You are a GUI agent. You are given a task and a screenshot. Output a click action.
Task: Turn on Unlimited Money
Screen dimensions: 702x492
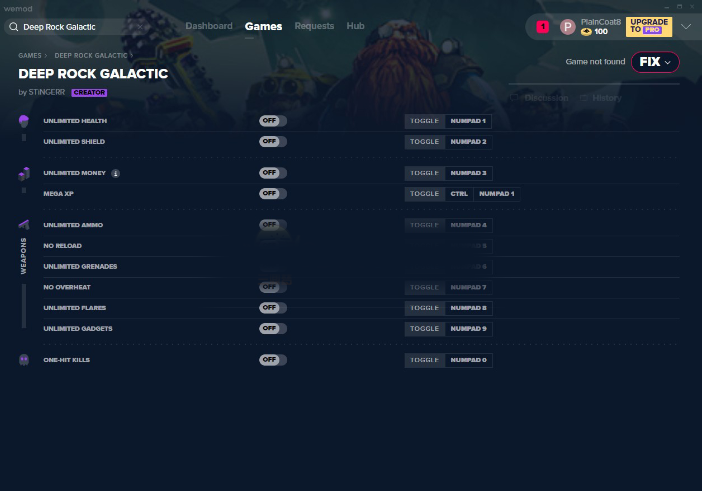click(273, 173)
